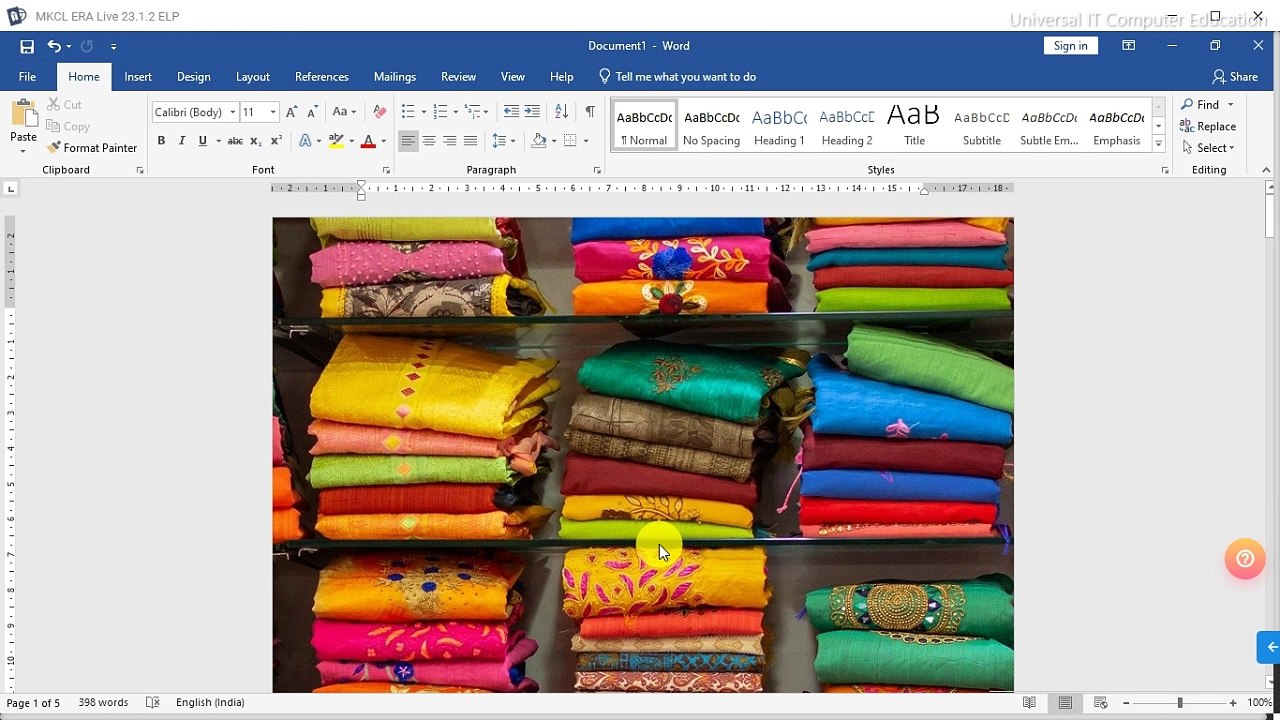Image resolution: width=1280 pixels, height=720 pixels.
Task: Click the Sign in button
Action: click(1070, 46)
